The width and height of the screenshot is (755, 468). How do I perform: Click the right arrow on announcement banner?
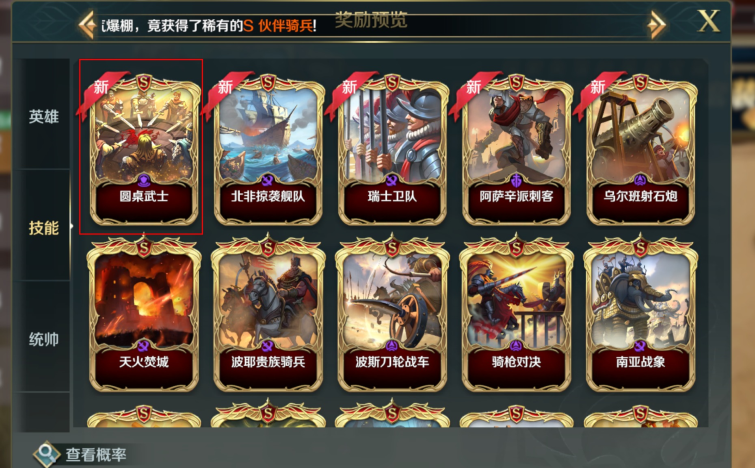[x=656, y=24]
